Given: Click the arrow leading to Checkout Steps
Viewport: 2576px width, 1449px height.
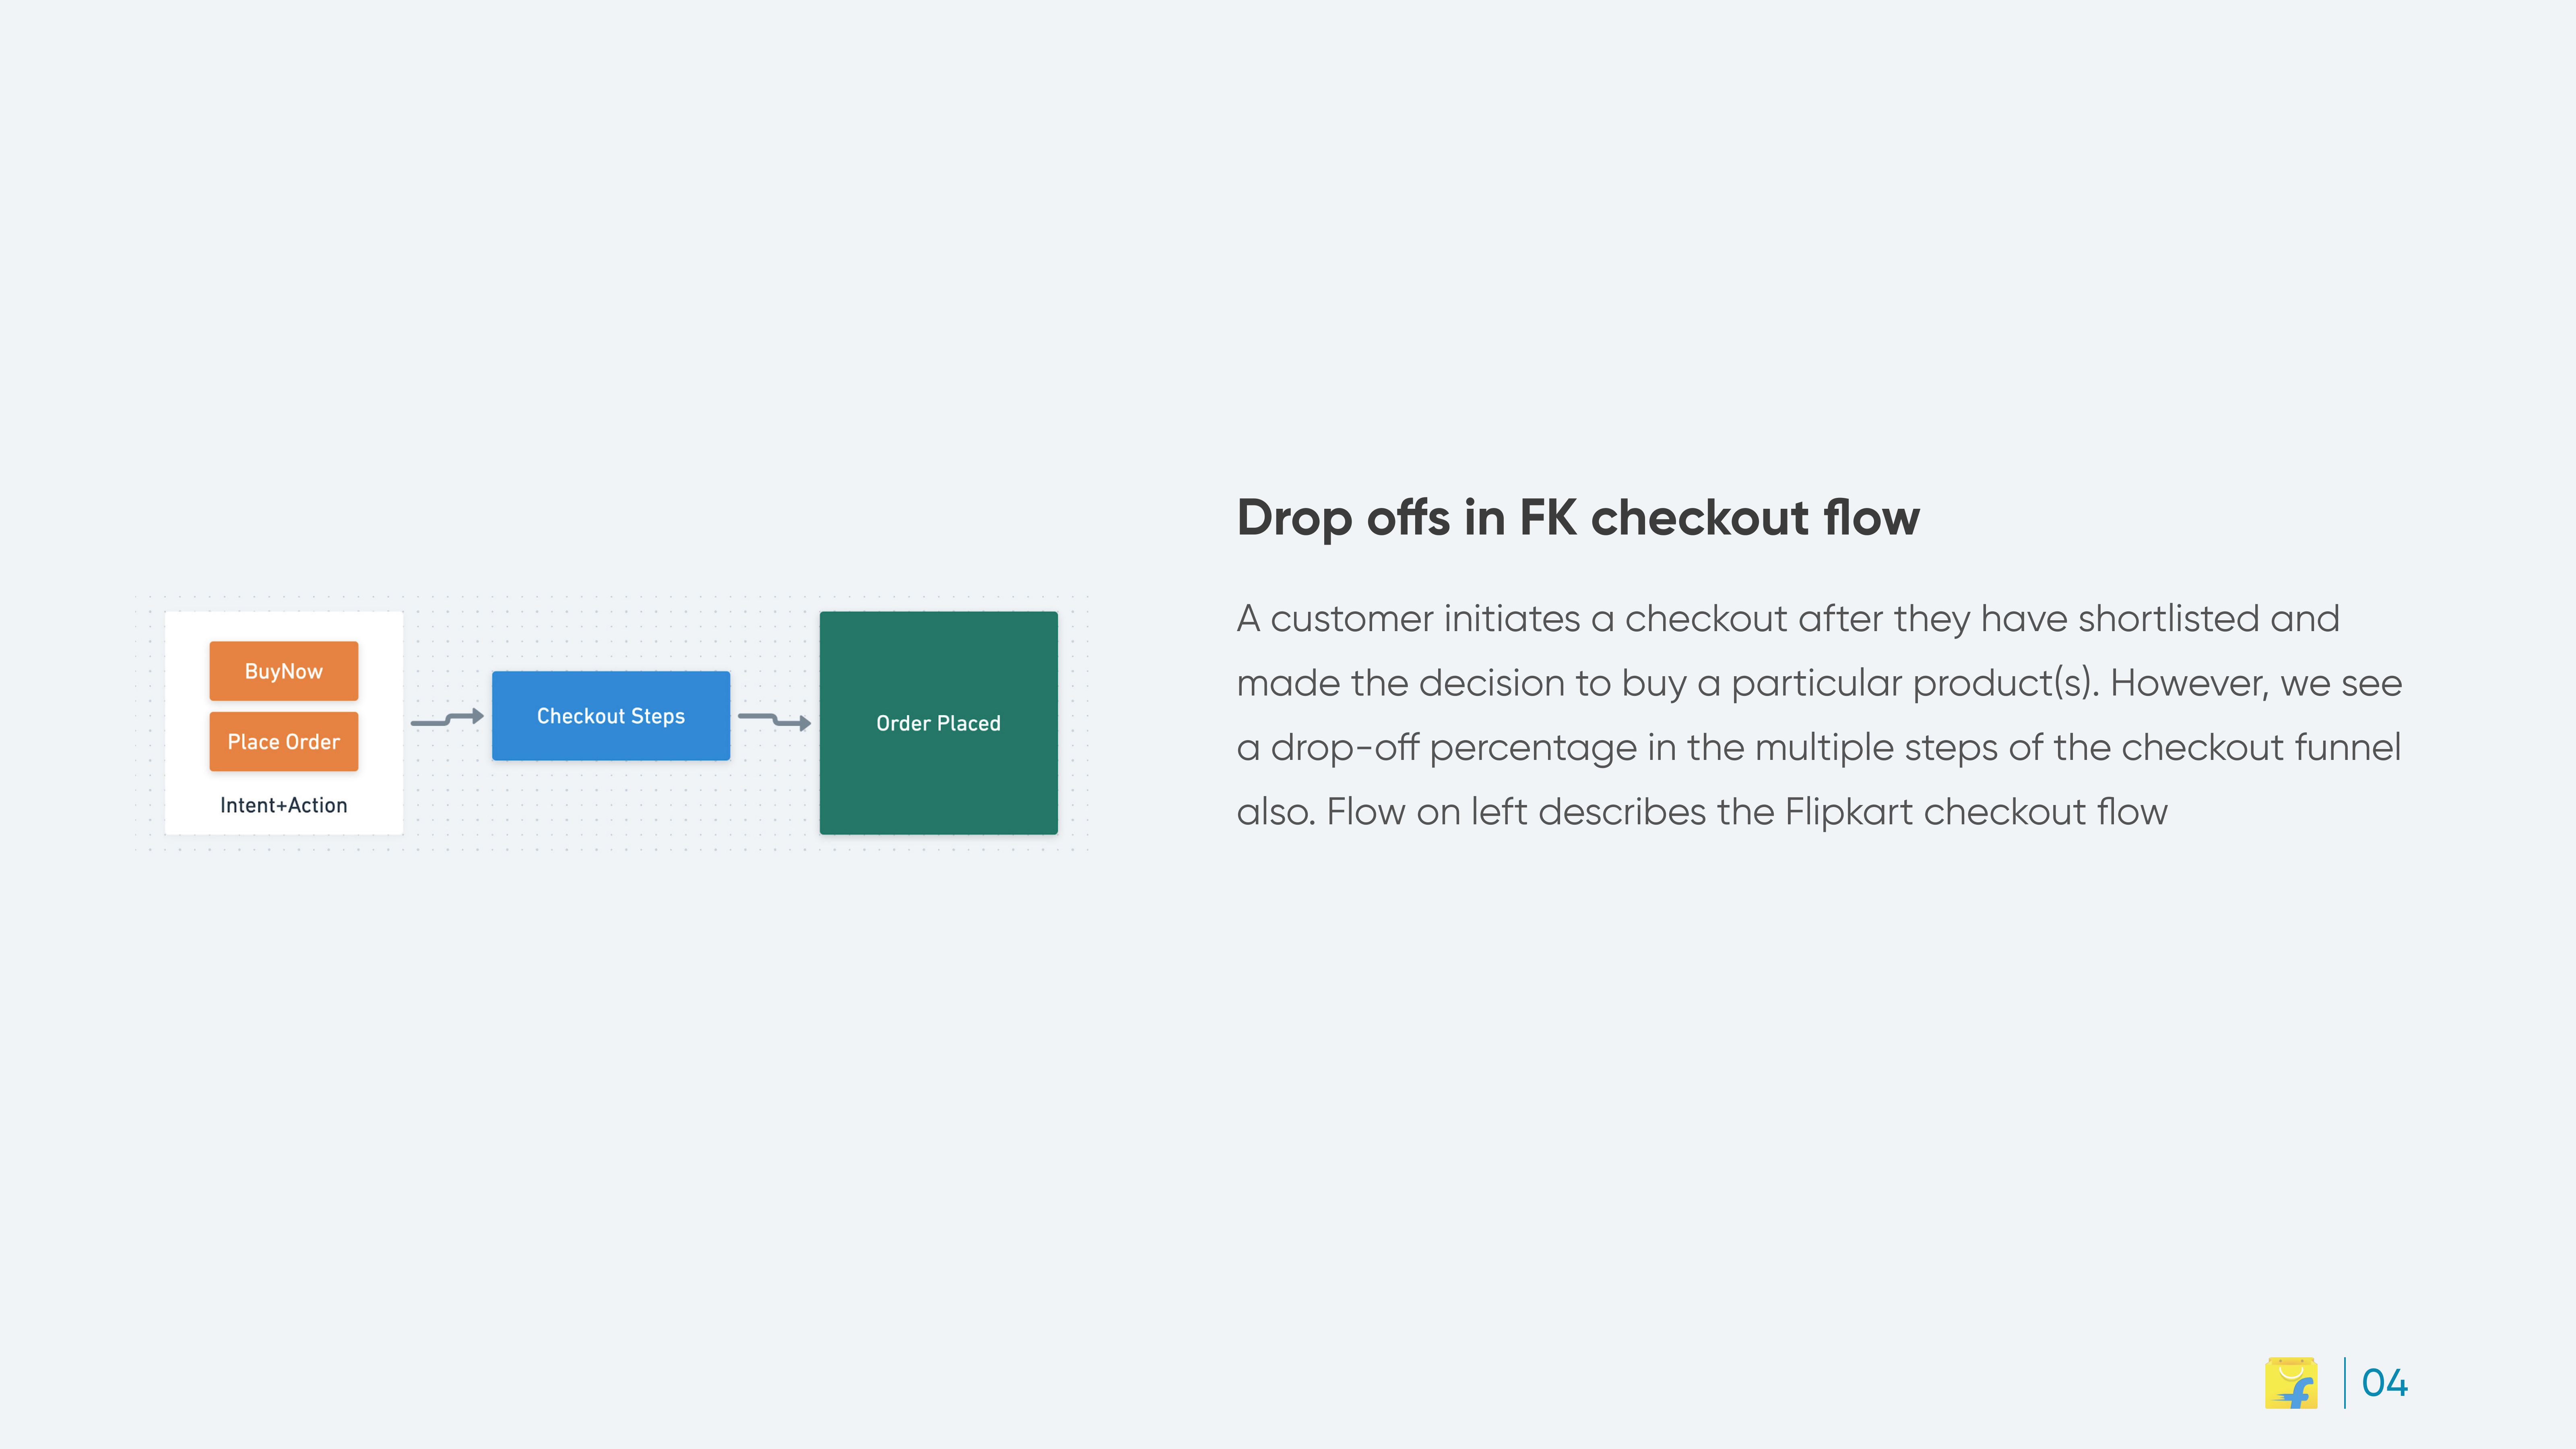Looking at the screenshot, I should point(447,718).
